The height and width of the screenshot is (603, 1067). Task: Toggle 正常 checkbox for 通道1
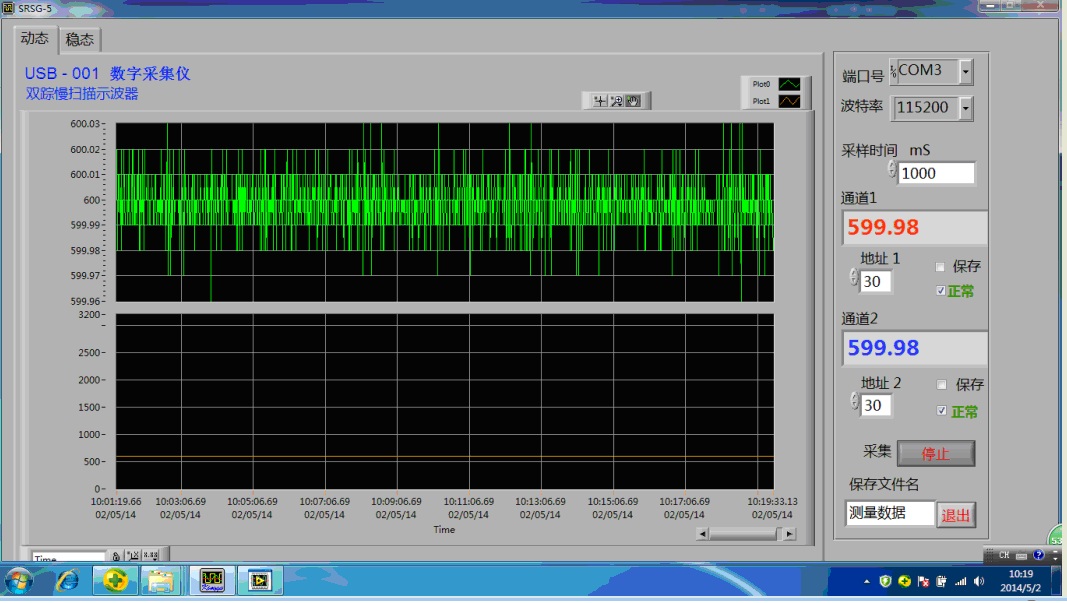(940, 291)
